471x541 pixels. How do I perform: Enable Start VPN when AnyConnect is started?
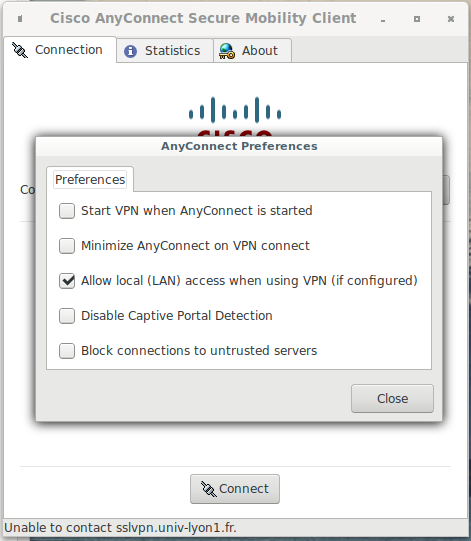click(67, 211)
